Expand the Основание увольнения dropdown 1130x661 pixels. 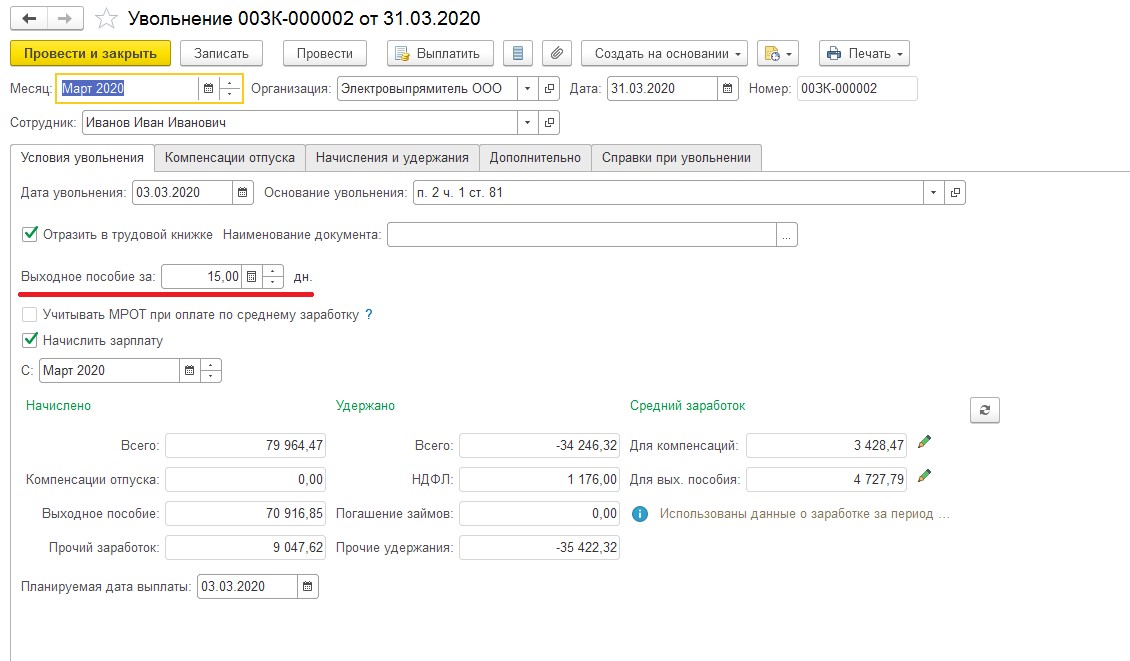934,192
